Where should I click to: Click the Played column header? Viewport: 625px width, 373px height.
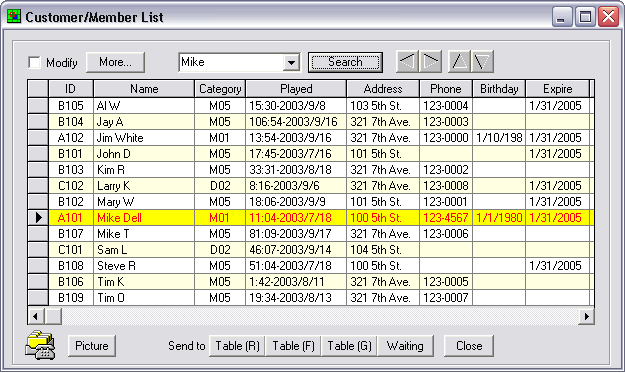(x=296, y=88)
